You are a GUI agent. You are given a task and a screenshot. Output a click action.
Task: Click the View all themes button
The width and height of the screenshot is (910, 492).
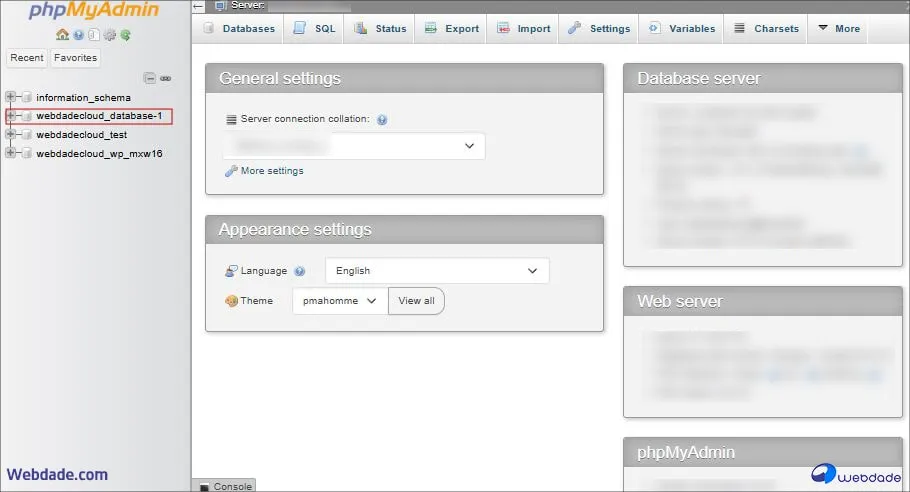416,301
